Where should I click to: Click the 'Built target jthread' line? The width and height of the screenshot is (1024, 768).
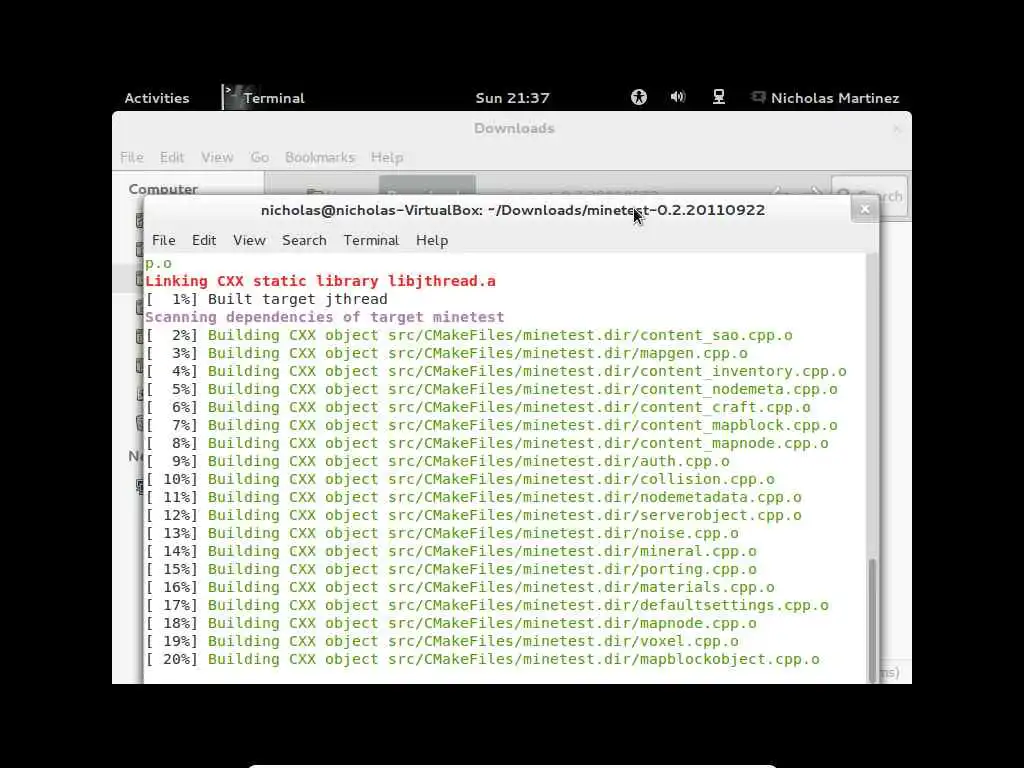(266, 299)
